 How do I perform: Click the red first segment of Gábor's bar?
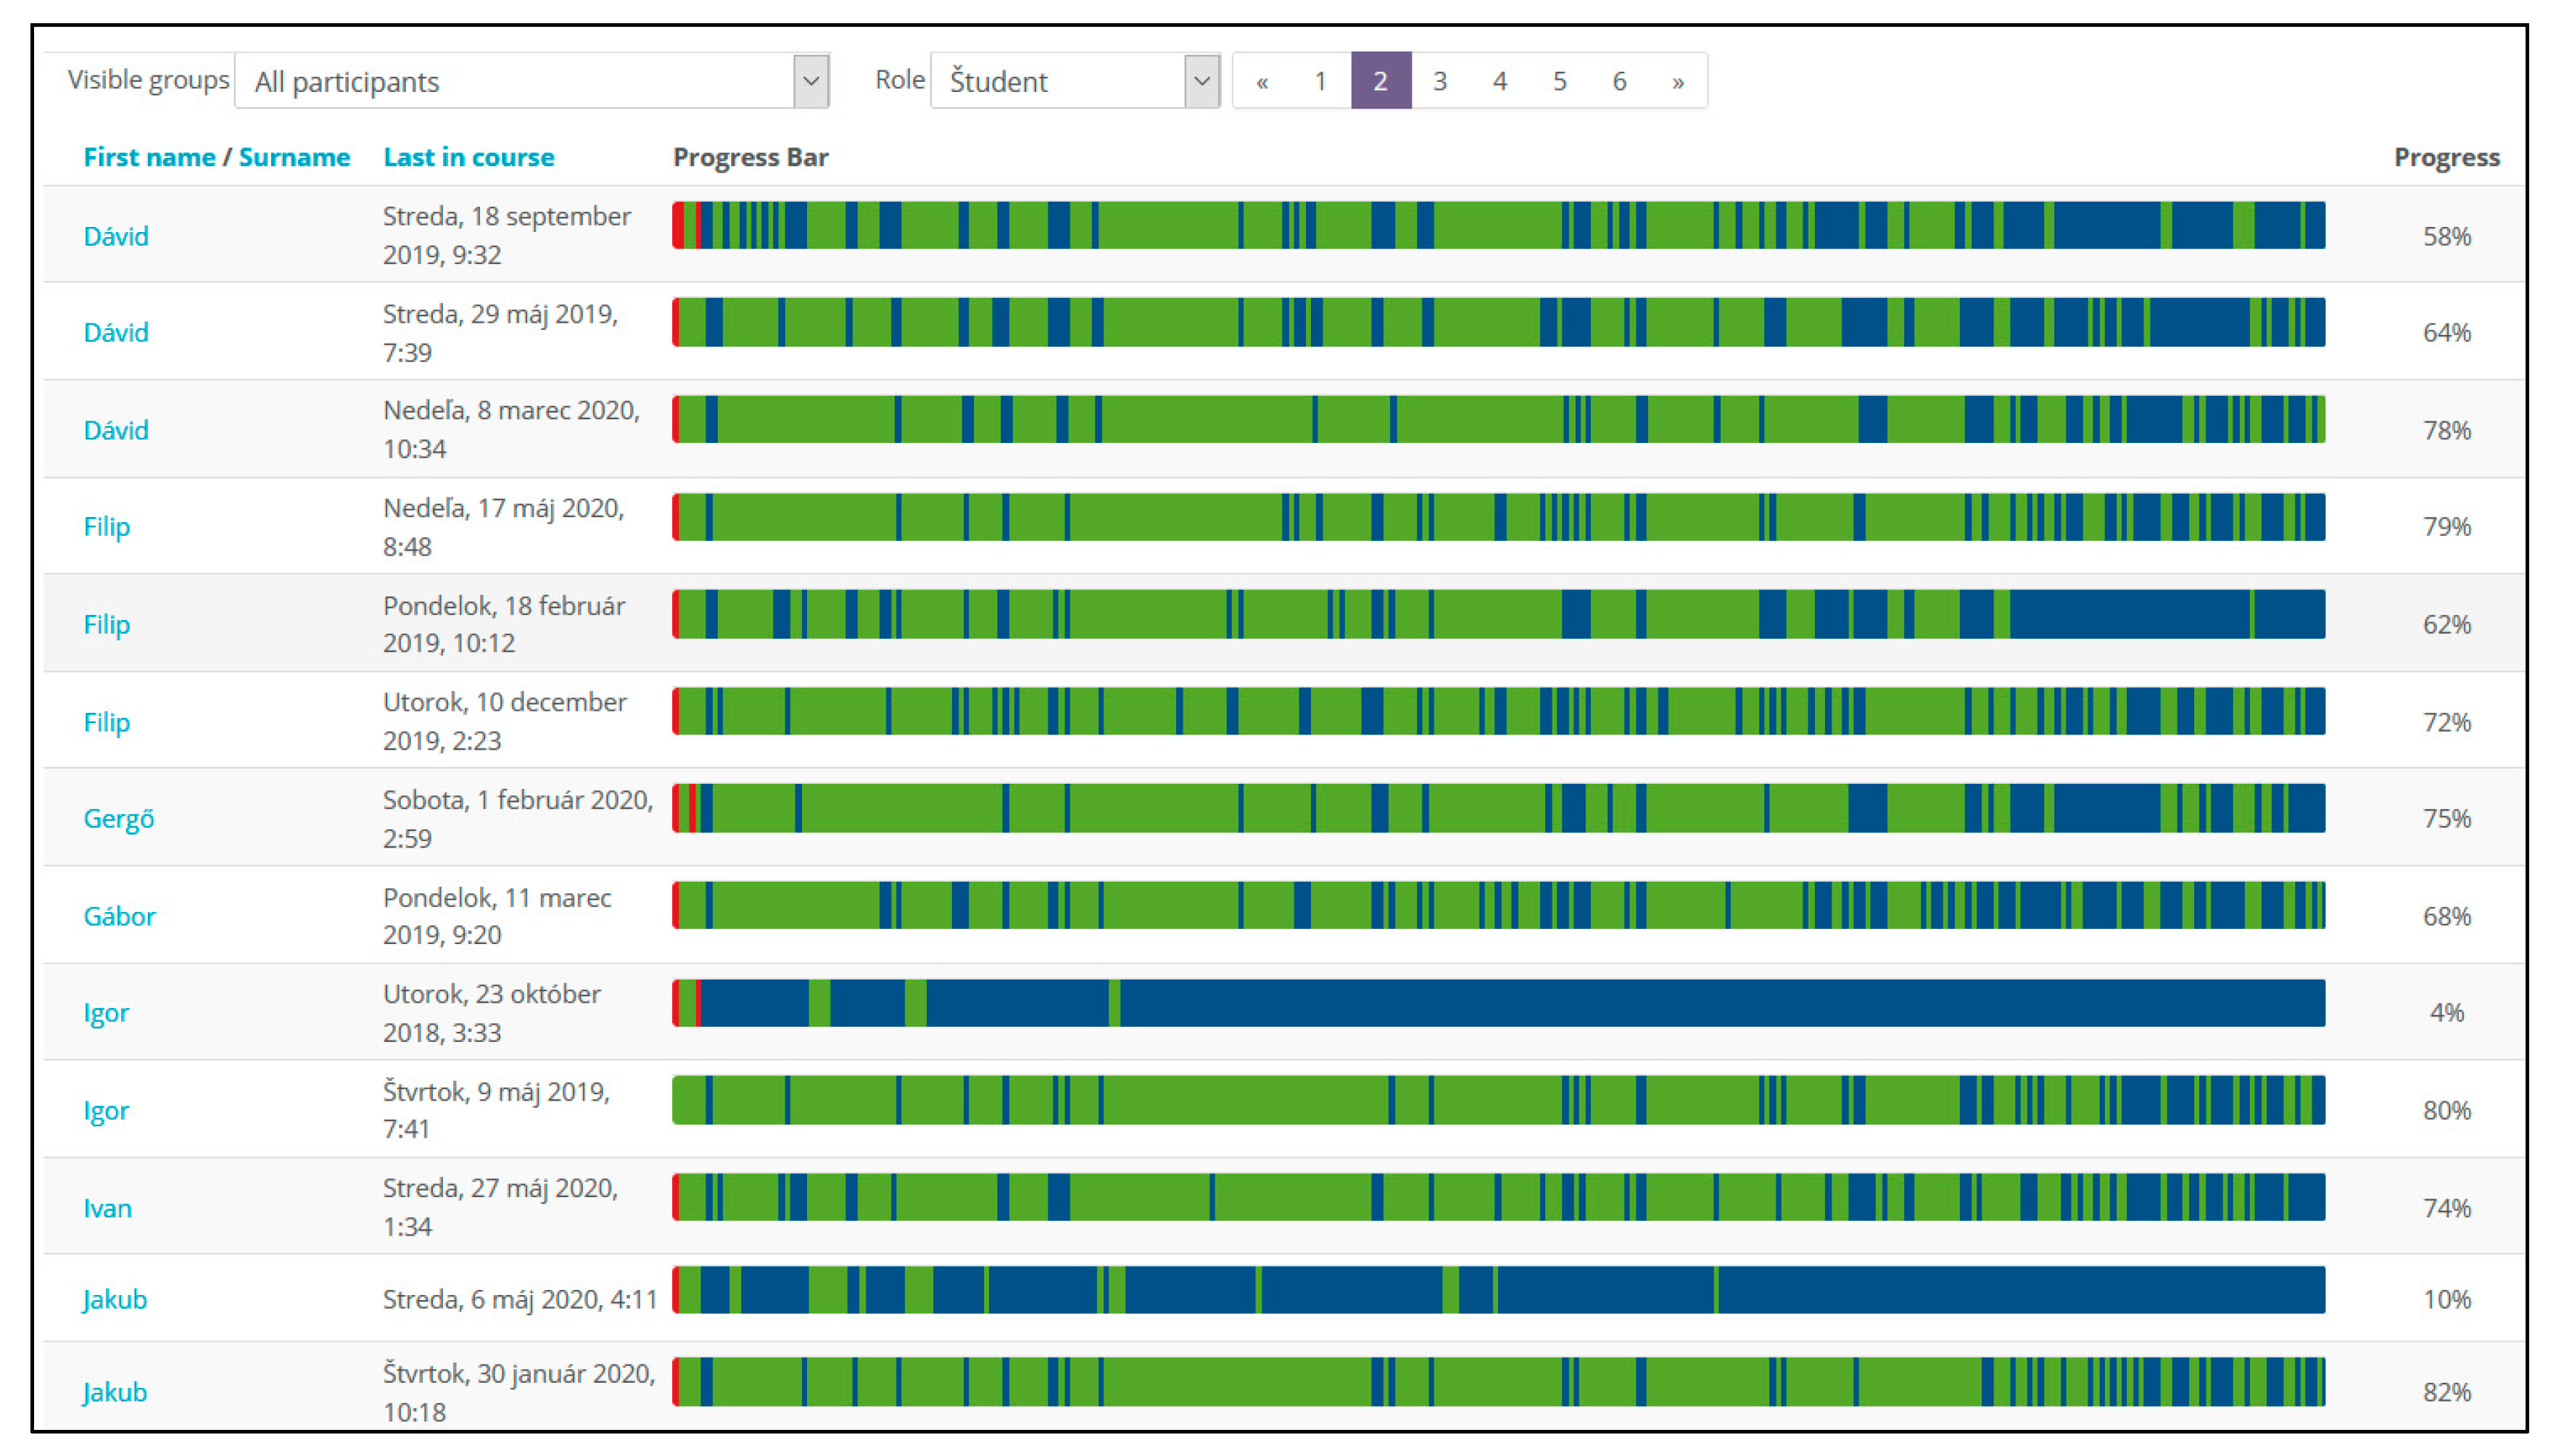point(677,905)
